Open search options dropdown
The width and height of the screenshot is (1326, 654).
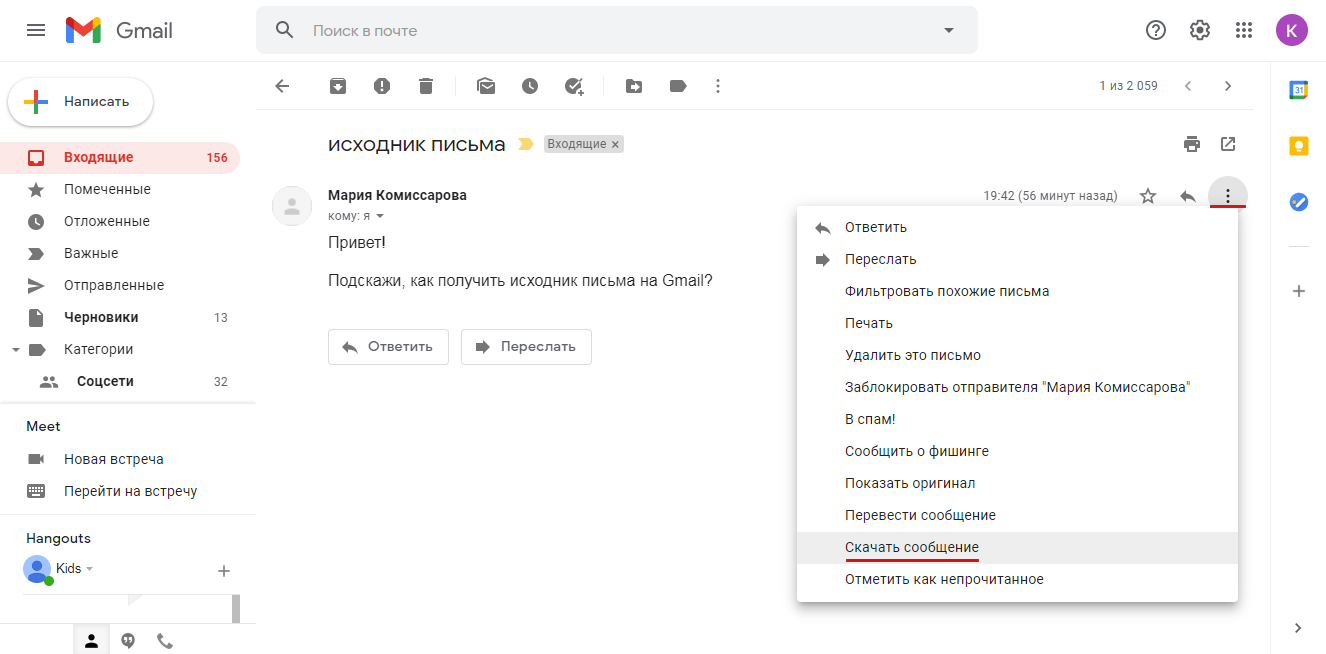click(x=947, y=30)
